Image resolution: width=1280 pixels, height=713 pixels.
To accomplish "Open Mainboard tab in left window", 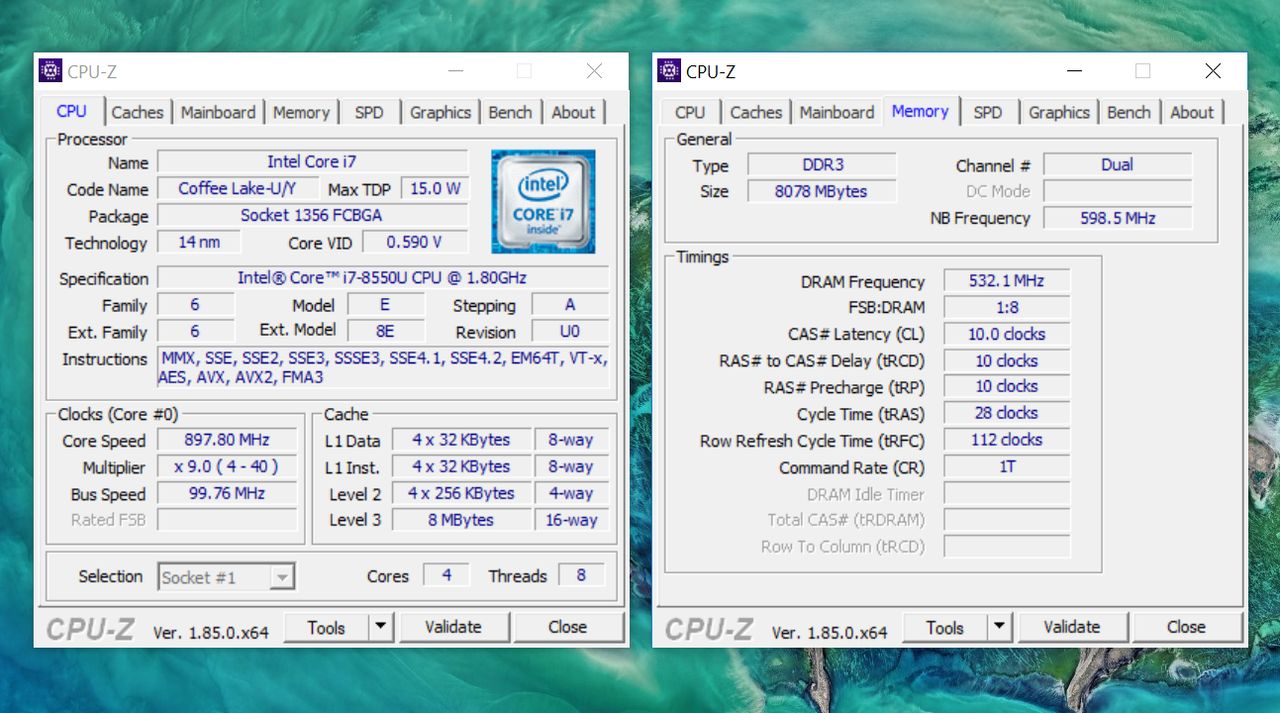I will click(218, 112).
